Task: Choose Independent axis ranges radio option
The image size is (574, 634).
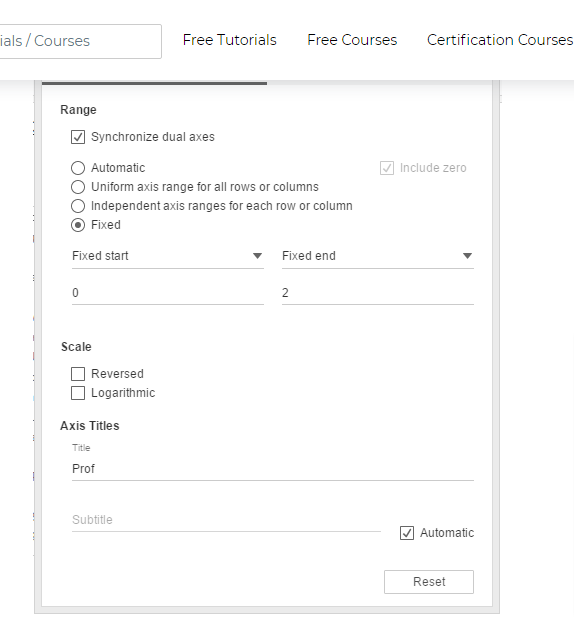Action: [78, 206]
